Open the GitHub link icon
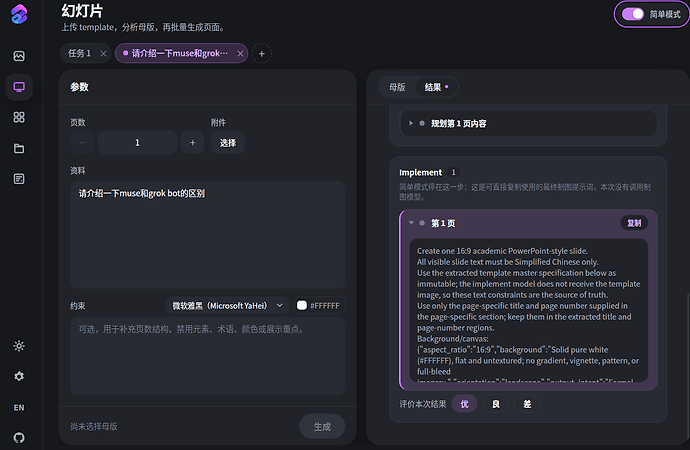Image resolution: width=690 pixels, height=450 pixels. [x=19, y=438]
